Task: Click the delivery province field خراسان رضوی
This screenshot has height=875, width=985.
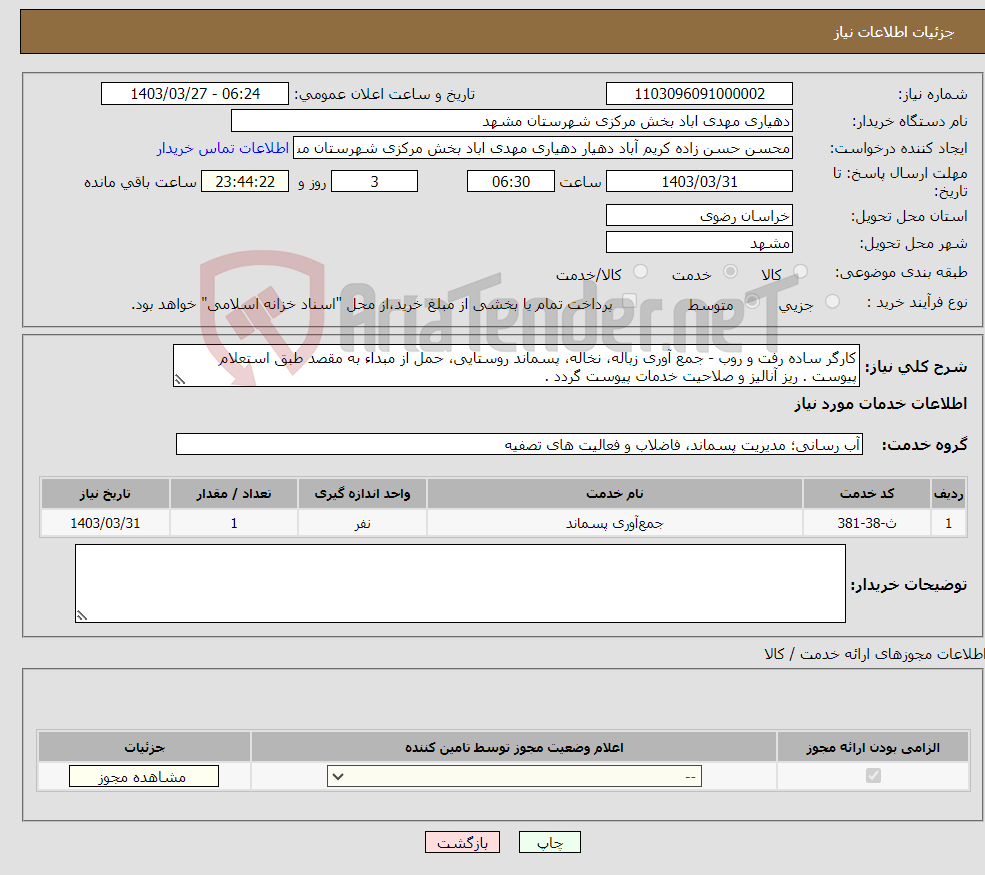Action: point(699,215)
